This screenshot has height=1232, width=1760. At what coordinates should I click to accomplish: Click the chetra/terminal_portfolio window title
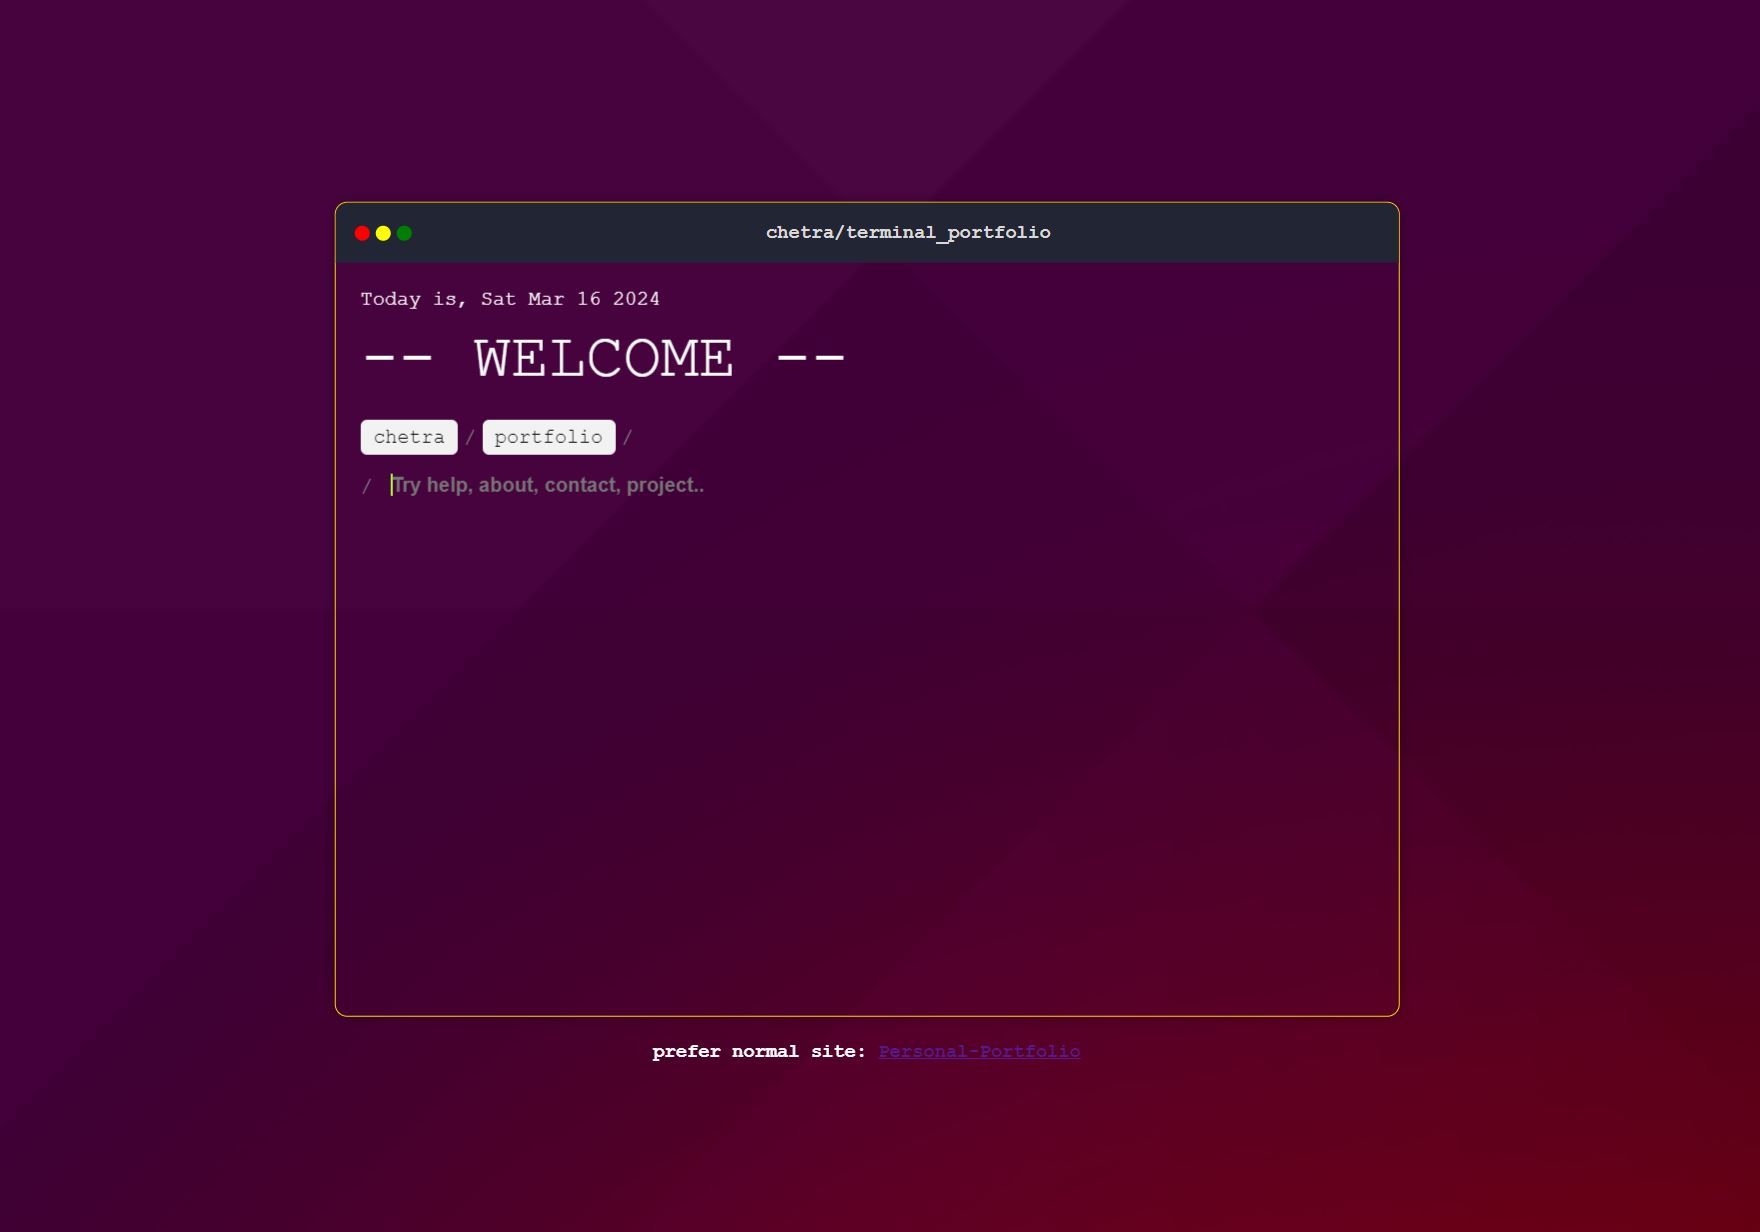click(x=908, y=232)
